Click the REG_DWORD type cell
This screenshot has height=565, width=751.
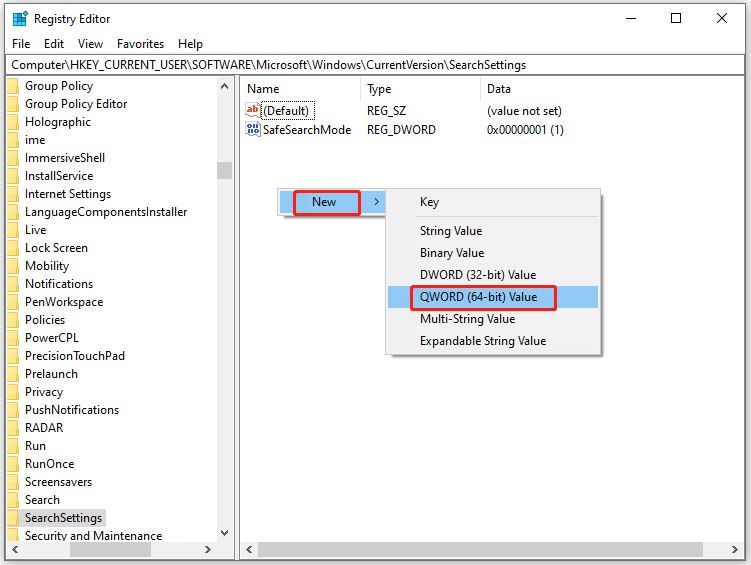(401, 130)
